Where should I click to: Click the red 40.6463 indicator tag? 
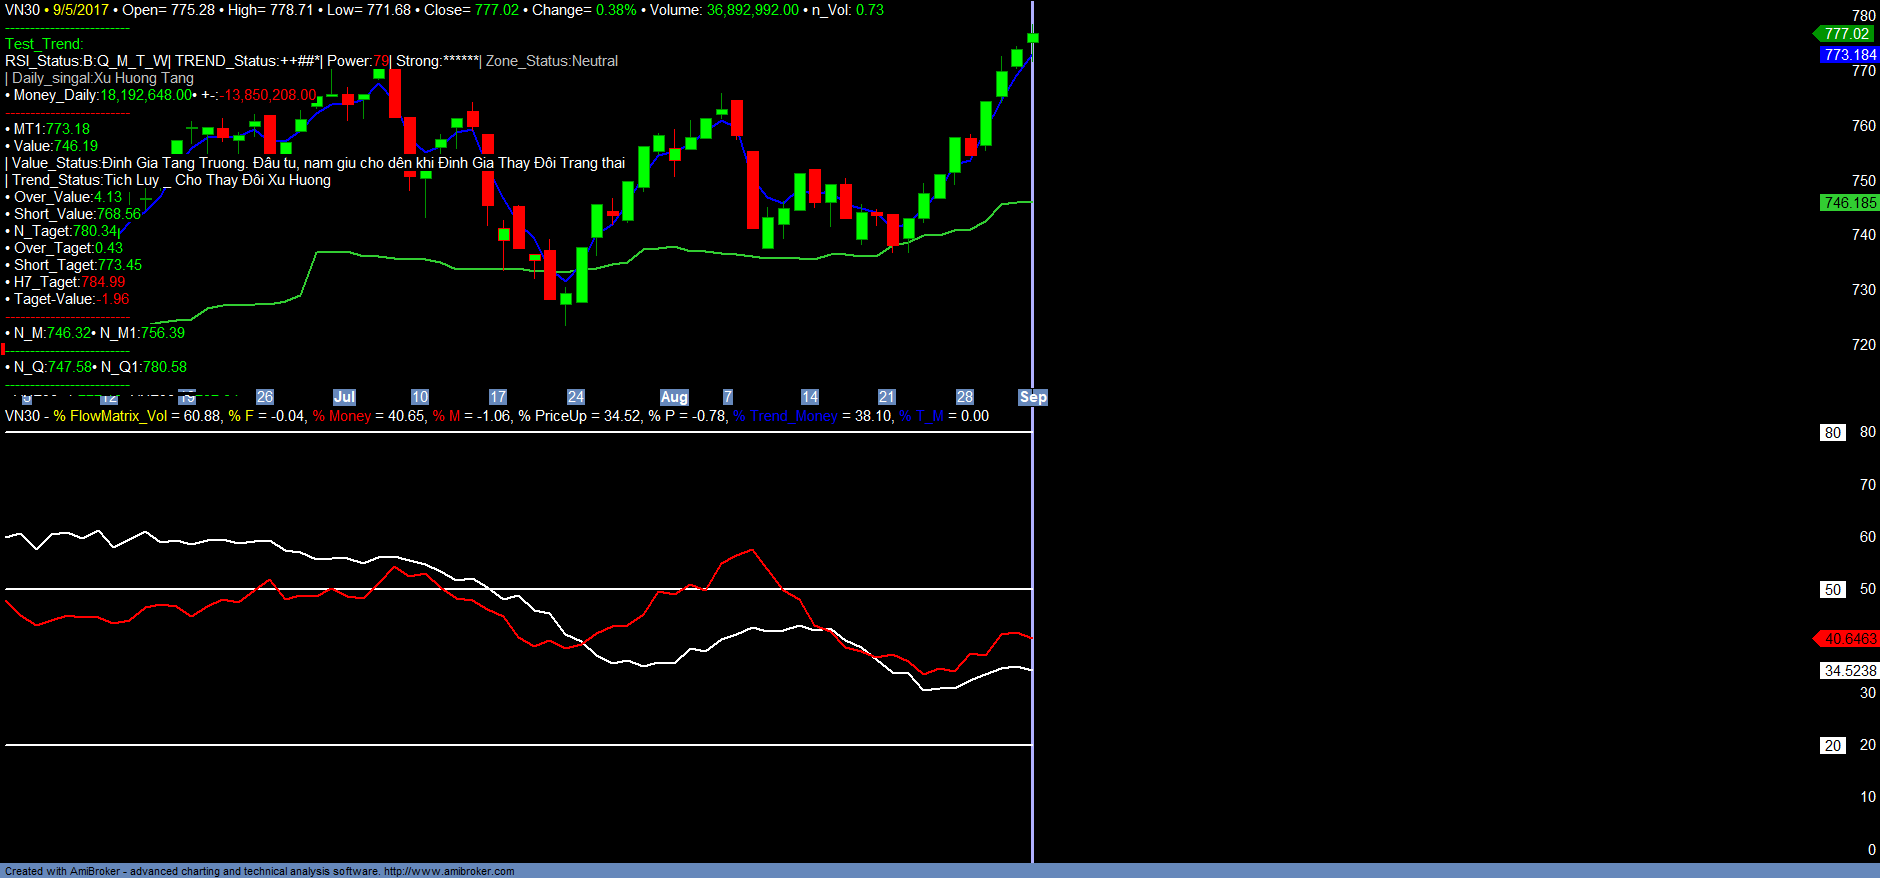point(1849,639)
